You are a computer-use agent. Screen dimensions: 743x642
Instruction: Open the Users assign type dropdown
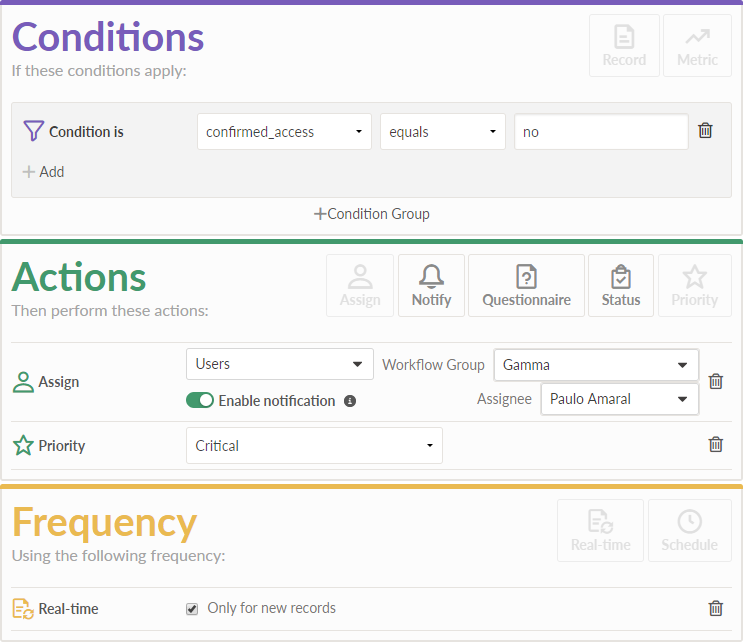tap(279, 364)
